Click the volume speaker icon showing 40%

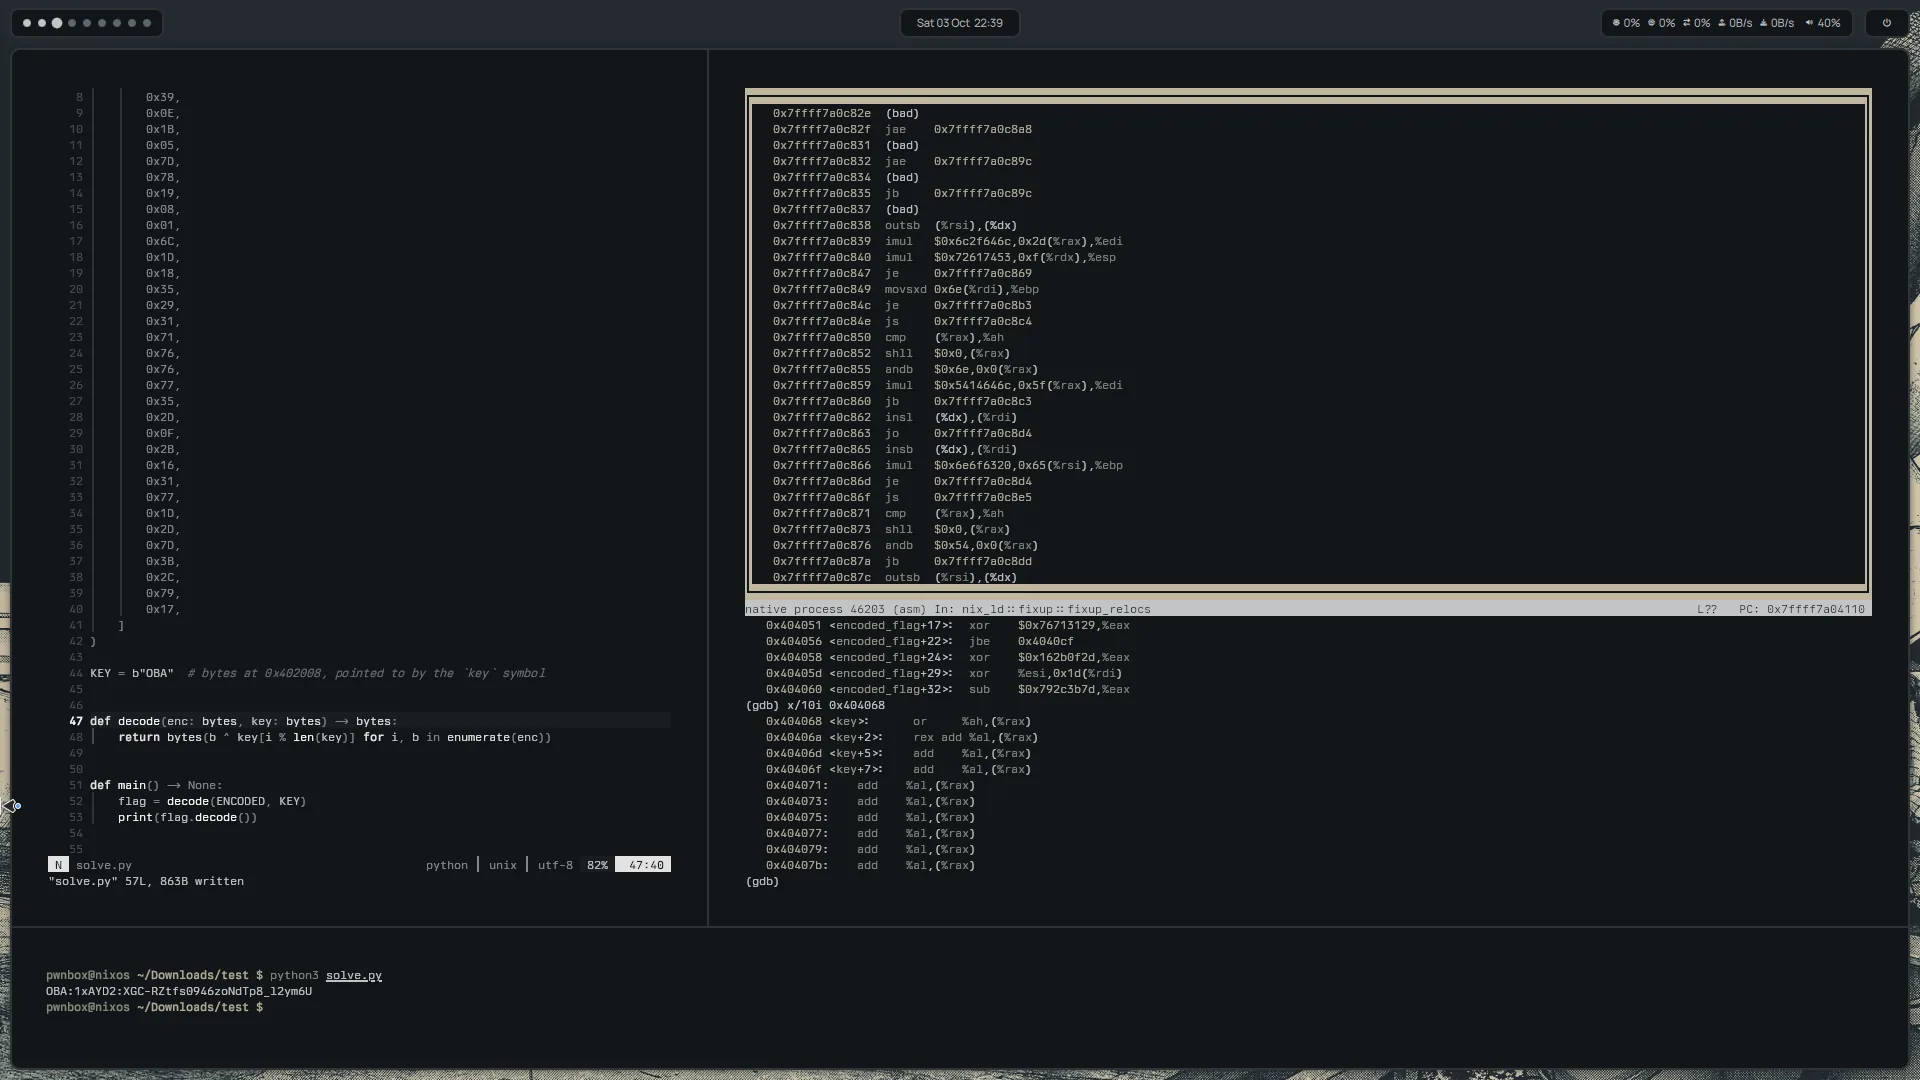click(x=1809, y=23)
